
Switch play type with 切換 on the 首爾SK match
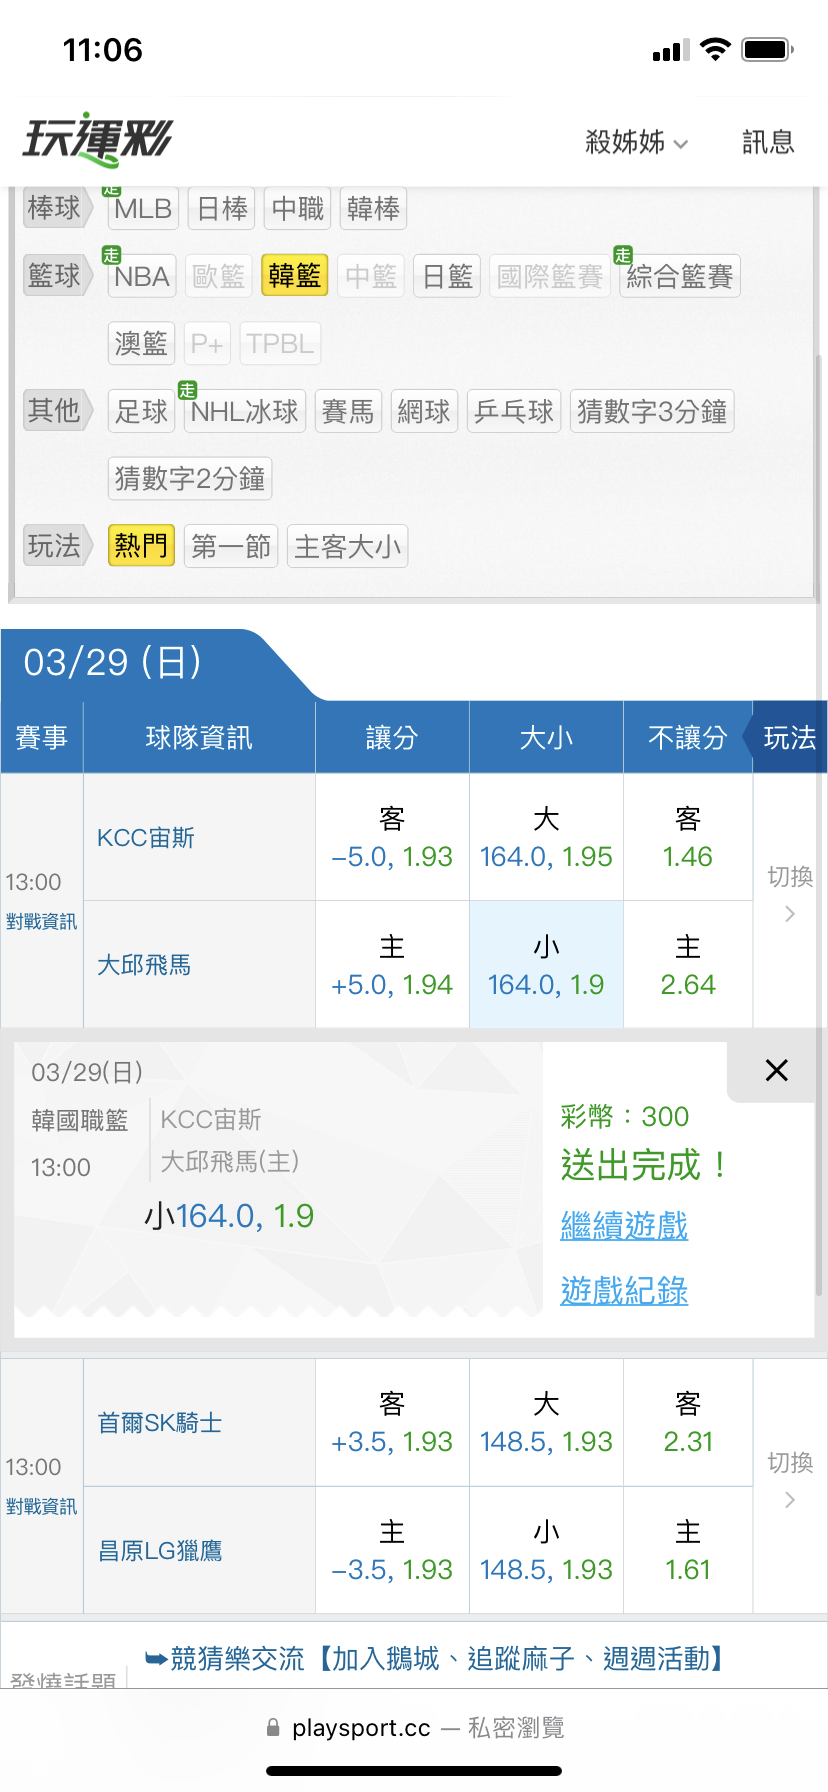[x=789, y=1480]
